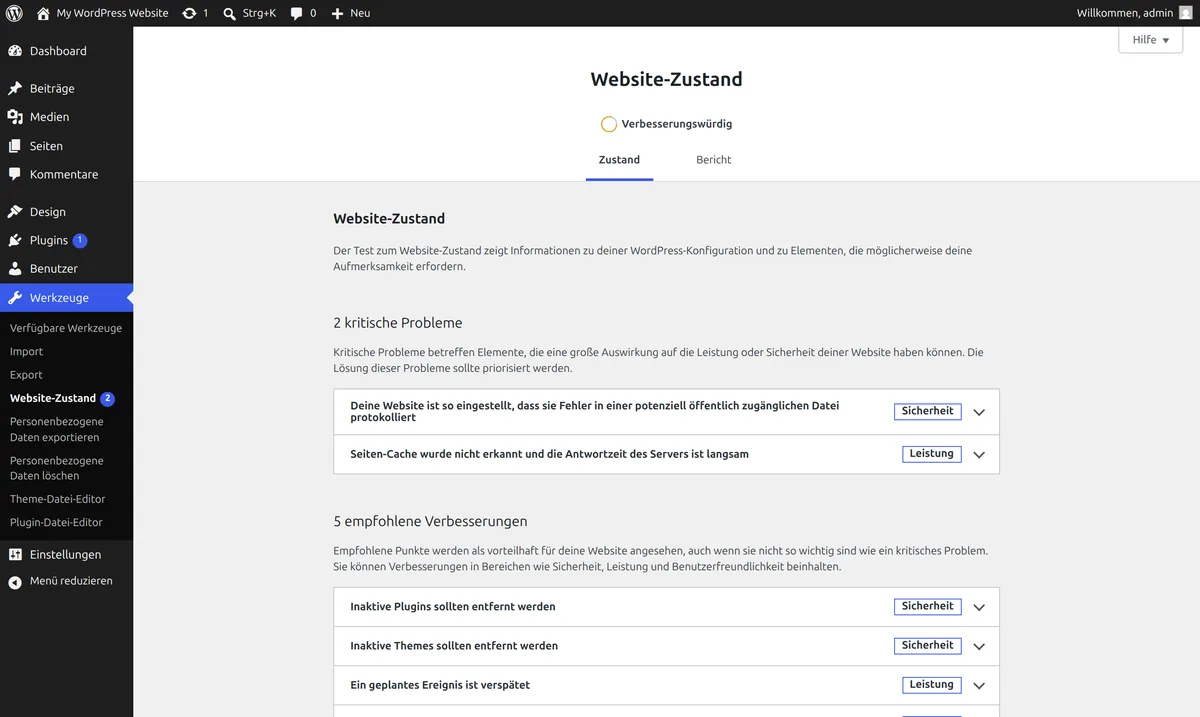Click the admin avatar image
1200x717 pixels.
[x=1186, y=13]
